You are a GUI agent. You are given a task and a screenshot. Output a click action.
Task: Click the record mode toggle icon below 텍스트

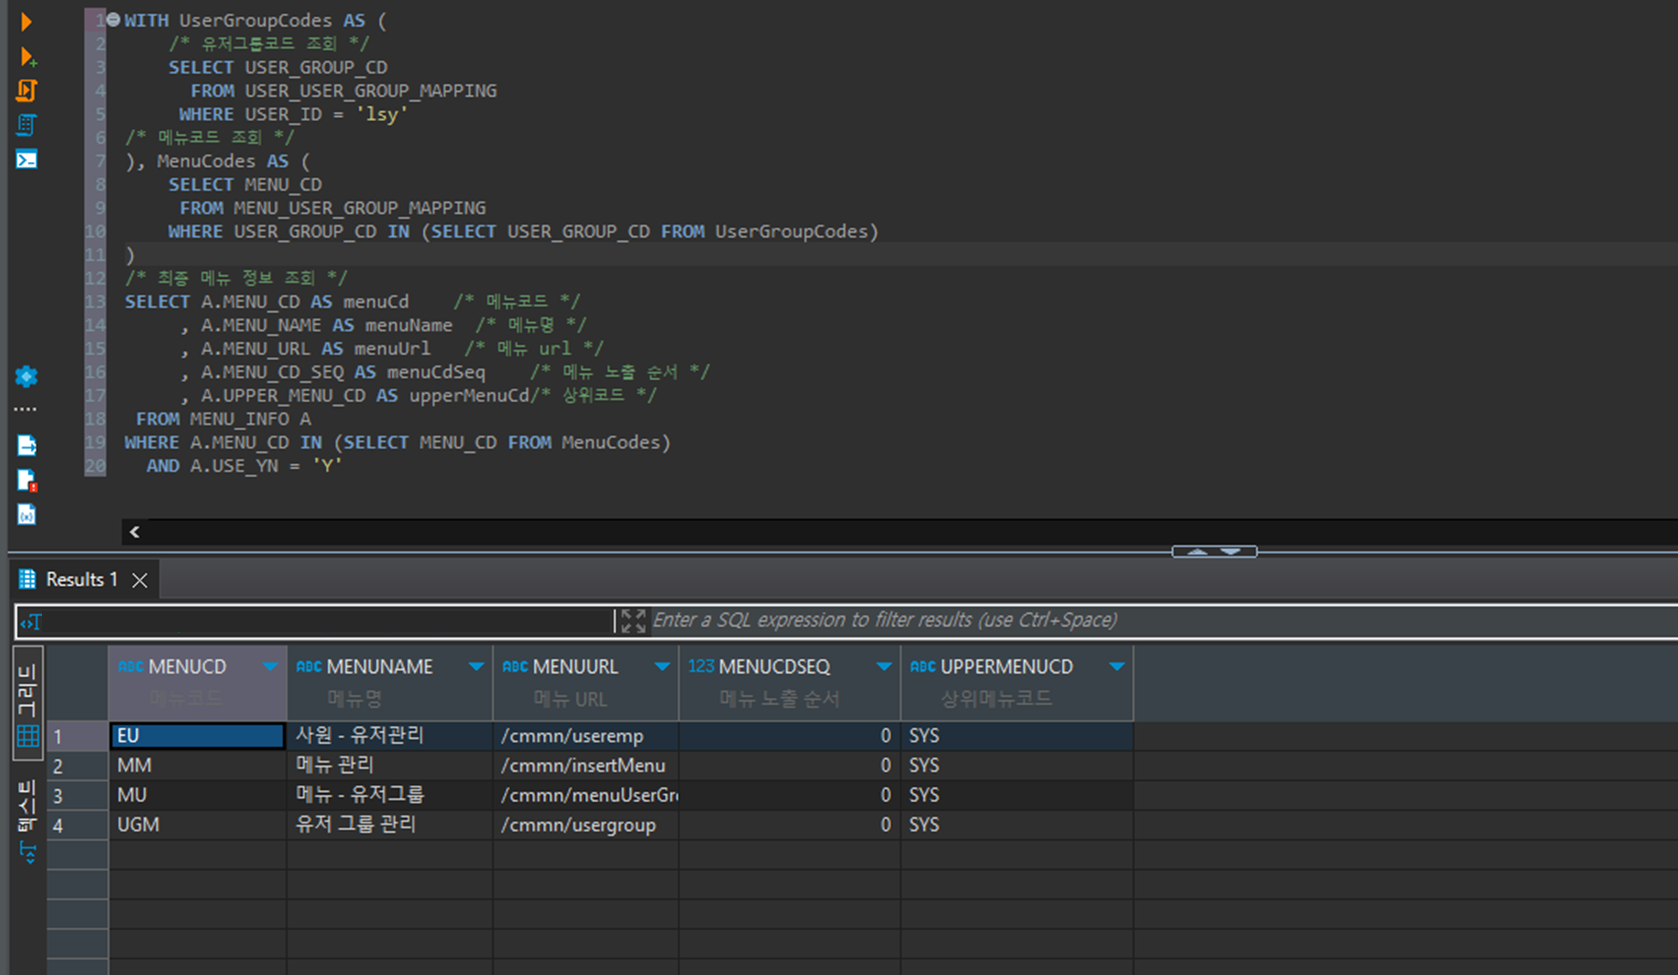(x=27, y=852)
